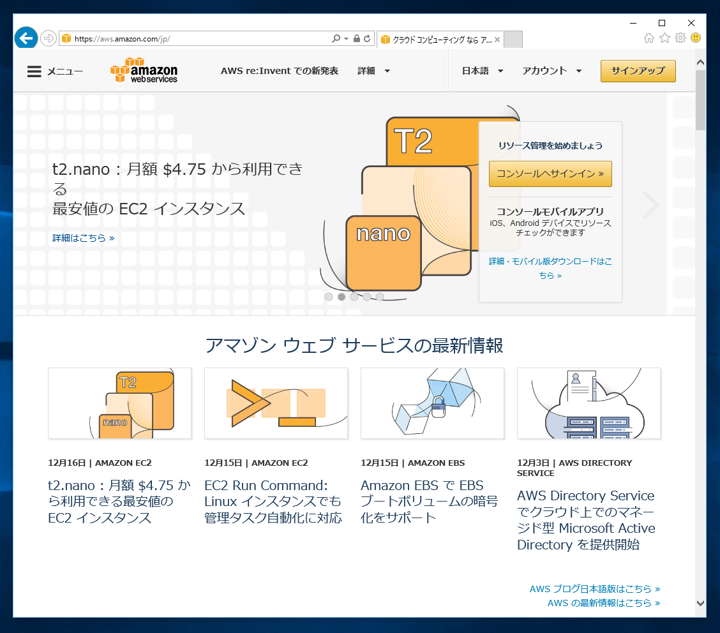Click the コンソールへサインイン button
The height and width of the screenshot is (633, 720).
click(550, 174)
